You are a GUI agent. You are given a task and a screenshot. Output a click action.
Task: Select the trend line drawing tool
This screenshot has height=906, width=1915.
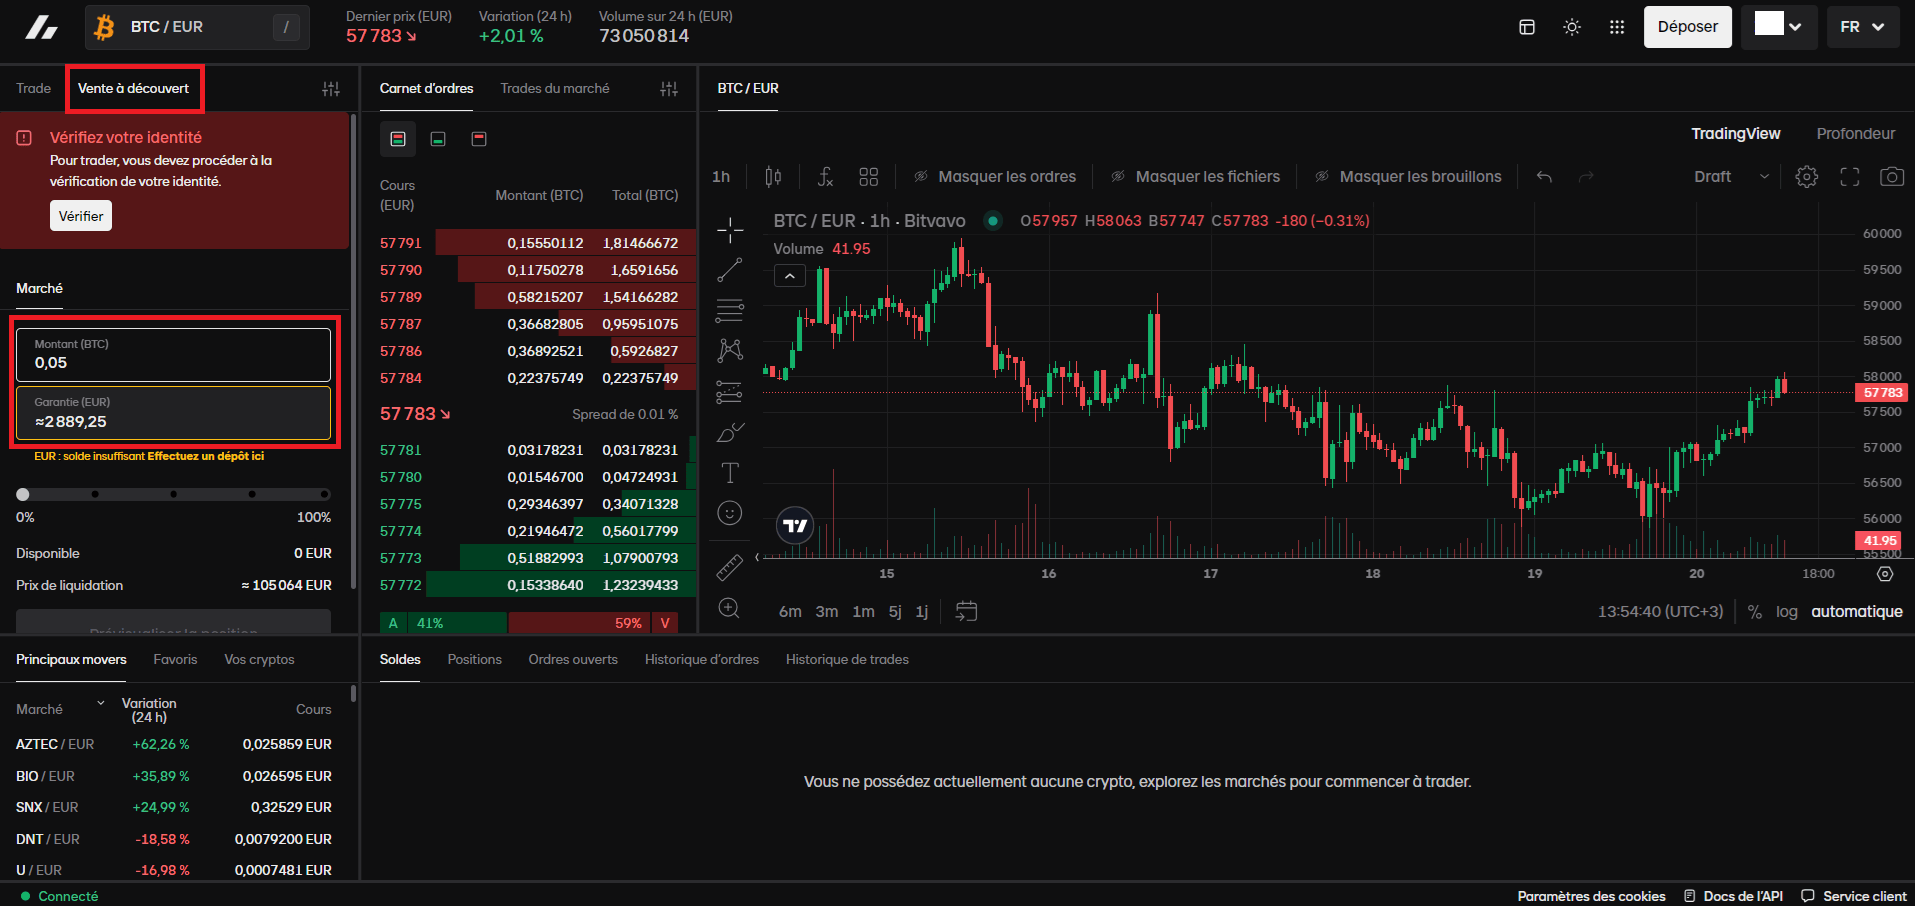point(730,269)
